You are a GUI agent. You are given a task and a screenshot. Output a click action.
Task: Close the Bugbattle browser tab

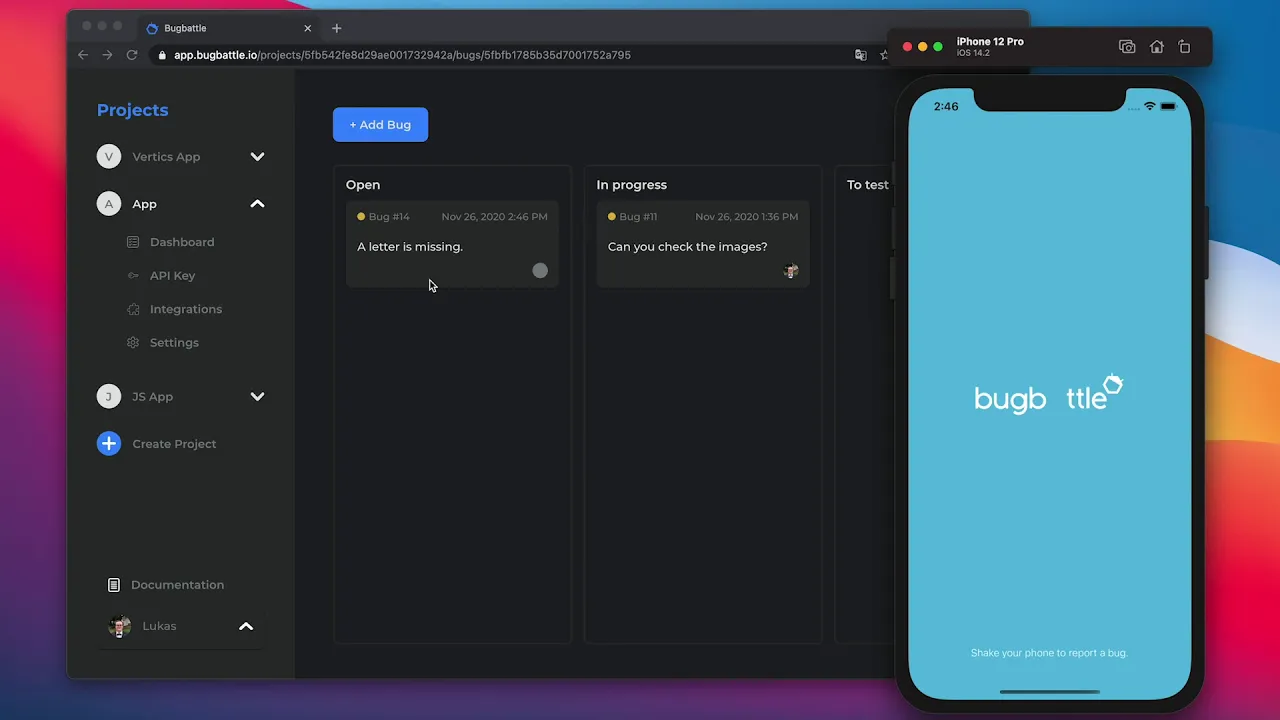coord(308,28)
